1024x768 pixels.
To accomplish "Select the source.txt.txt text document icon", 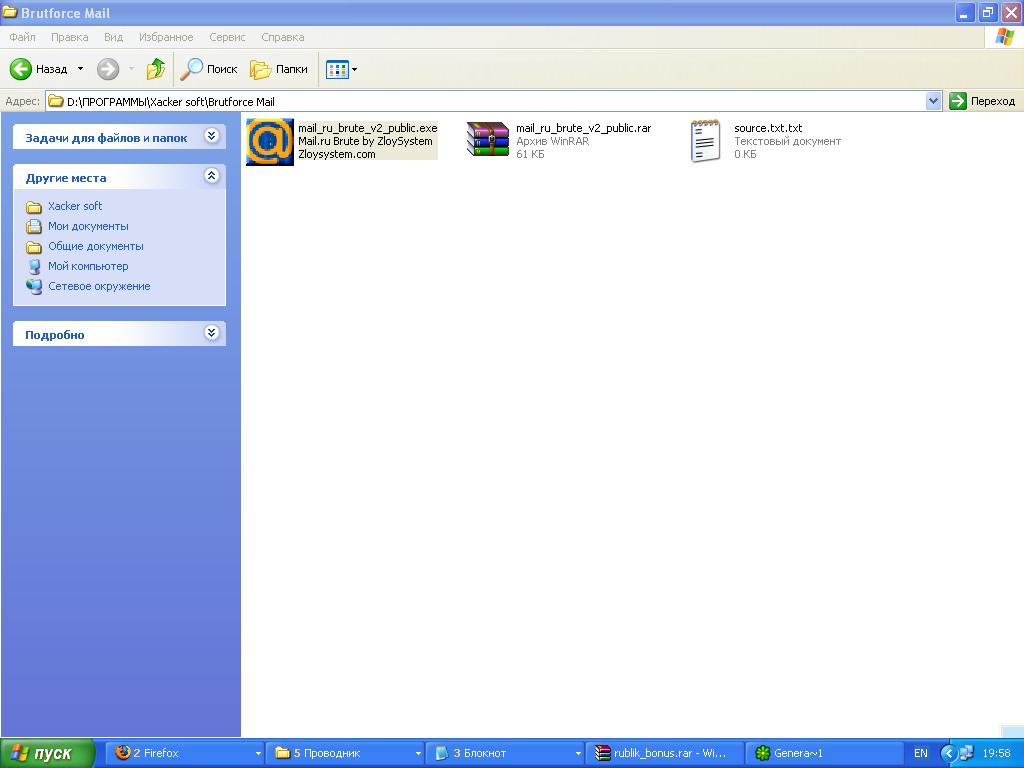I will (706, 140).
